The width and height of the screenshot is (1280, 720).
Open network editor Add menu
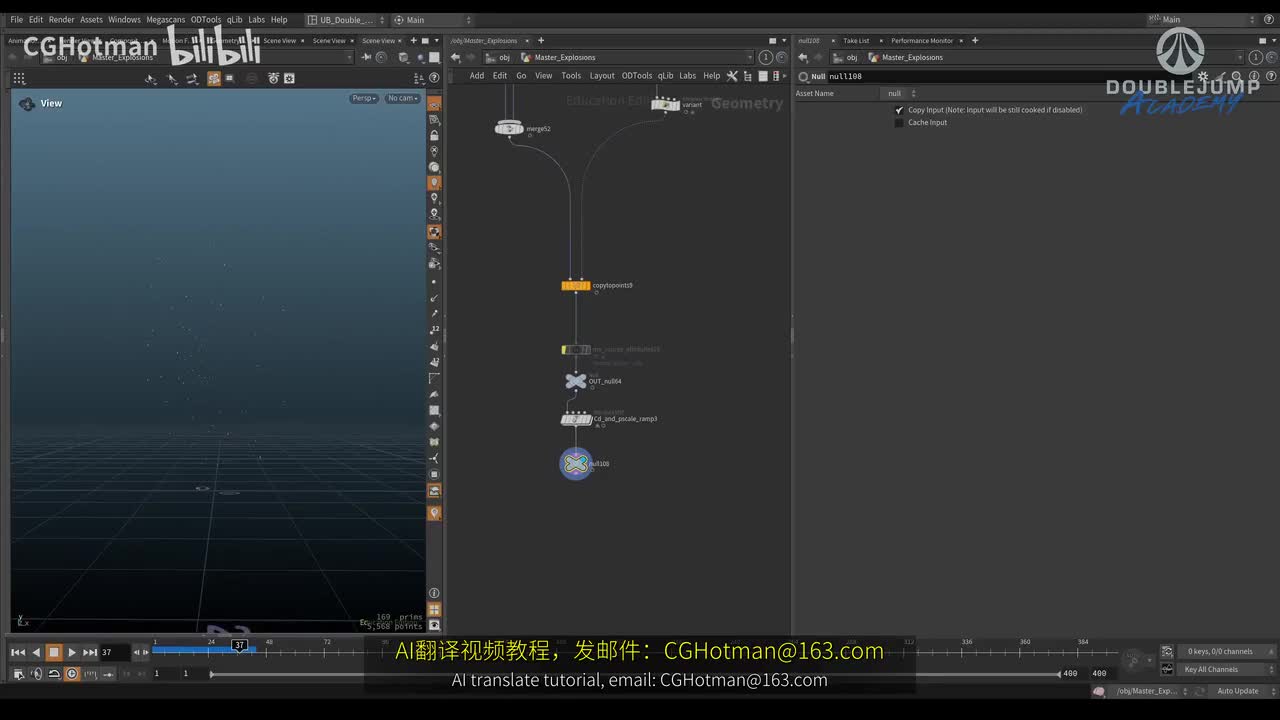pyautogui.click(x=477, y=76)
